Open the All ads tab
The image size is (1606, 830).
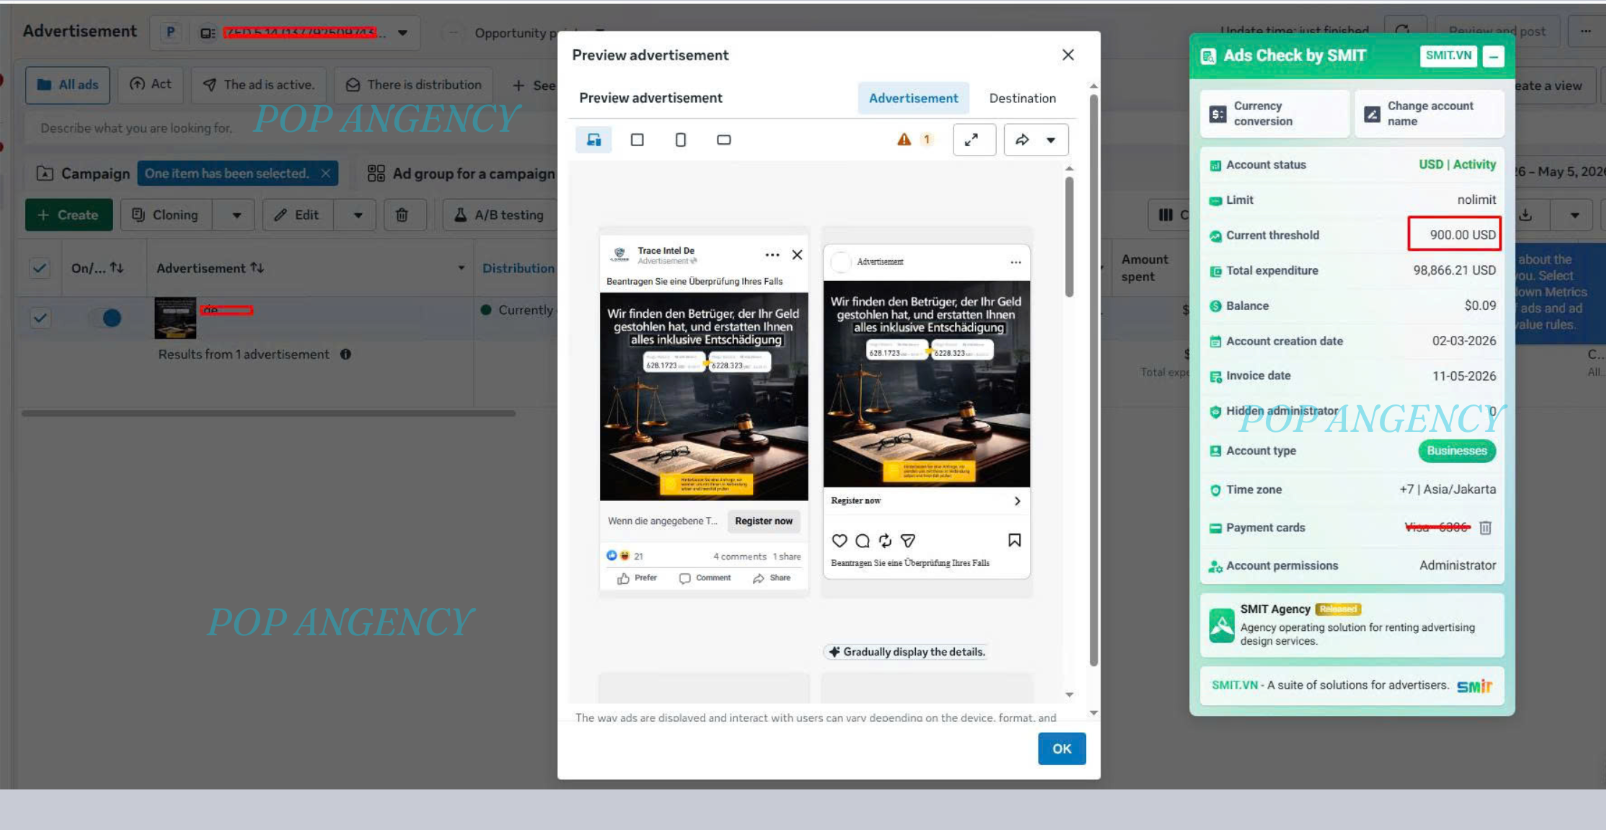68,85
